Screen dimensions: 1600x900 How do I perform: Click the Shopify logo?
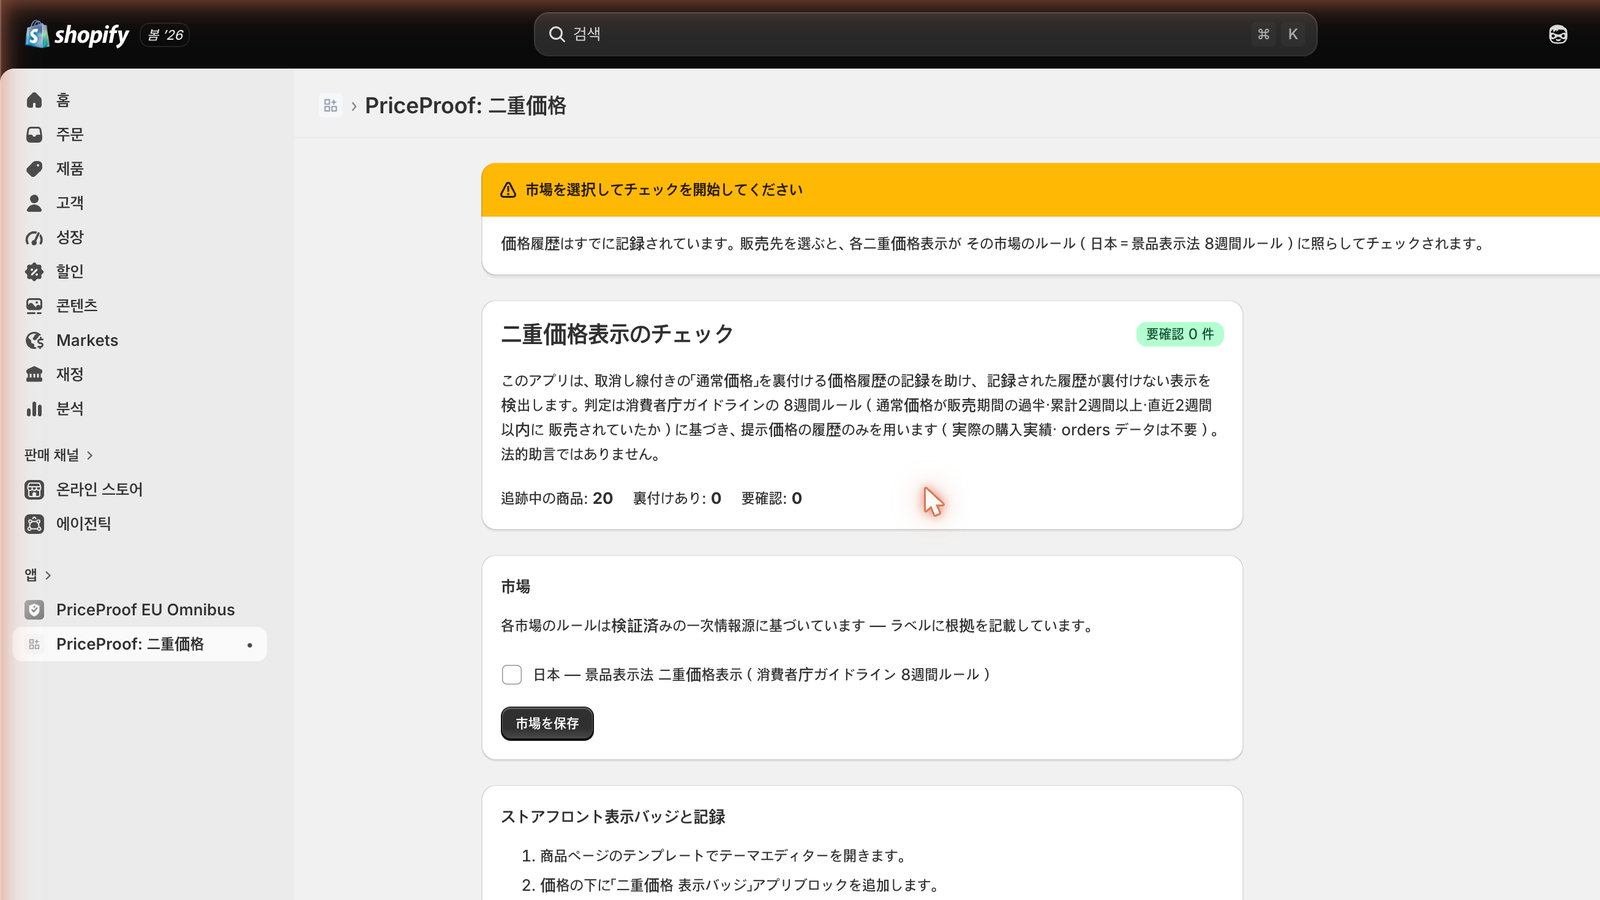[x=77, y=35]
